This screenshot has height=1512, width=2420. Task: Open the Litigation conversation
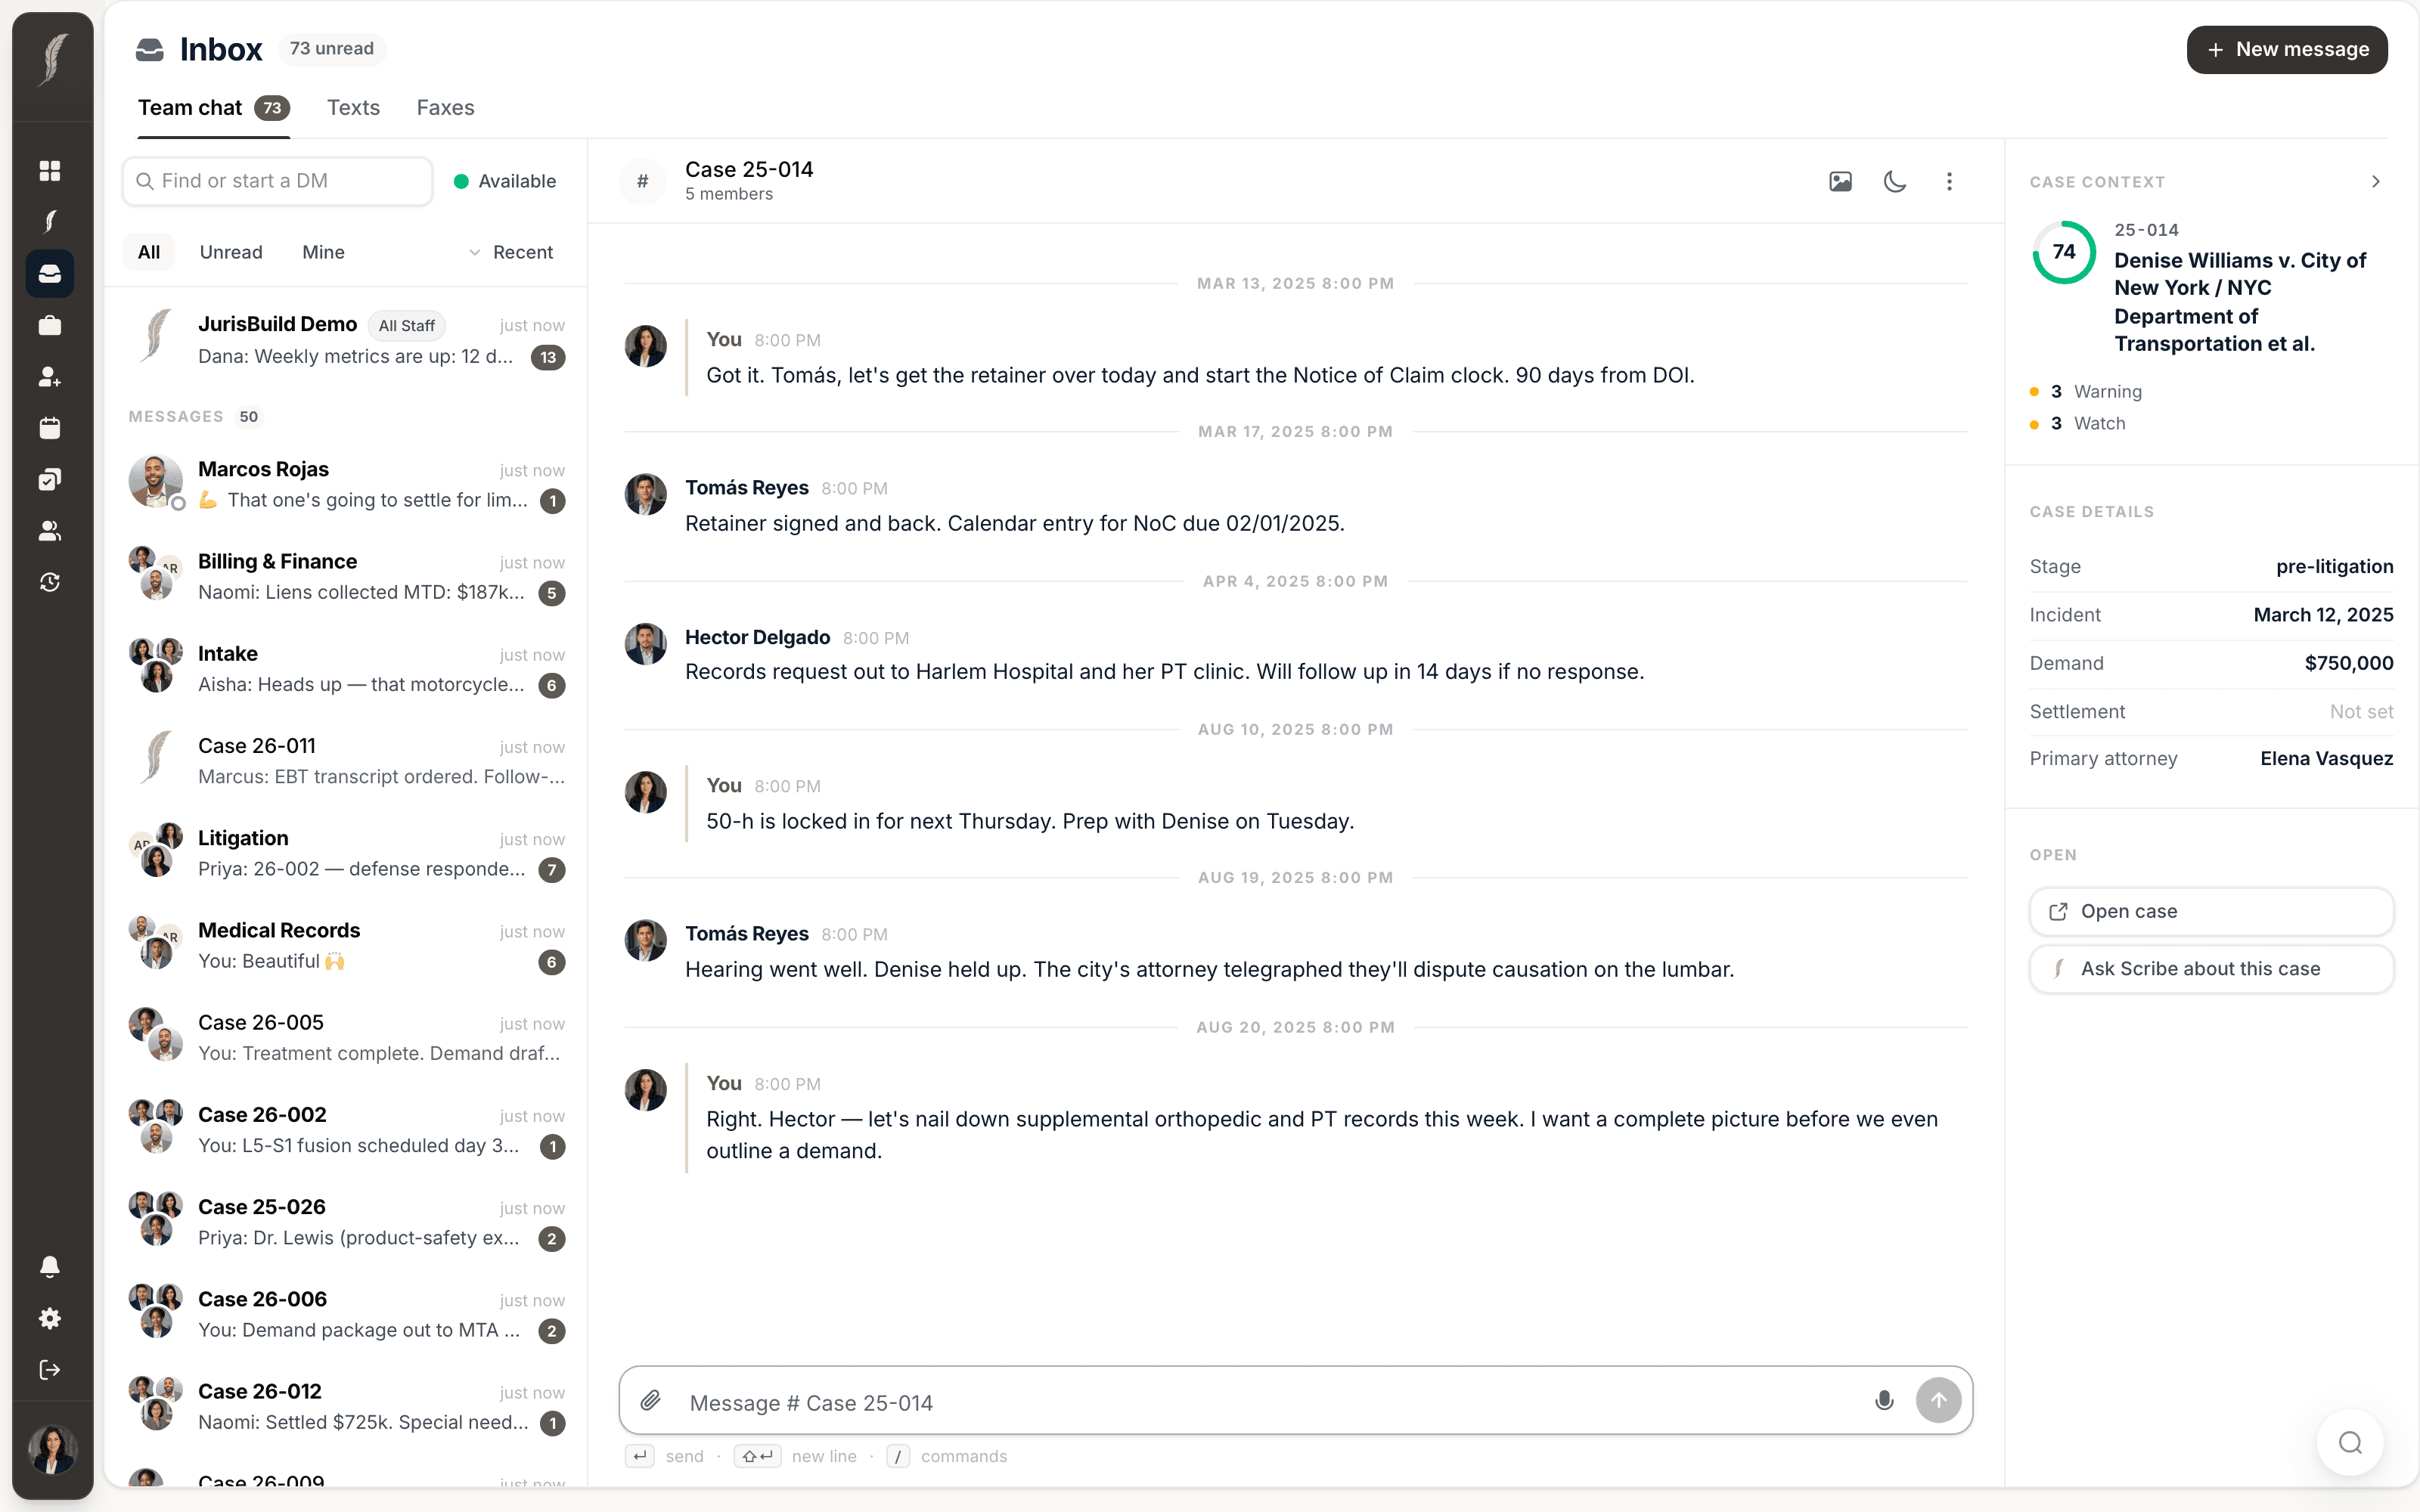[346, 853]
